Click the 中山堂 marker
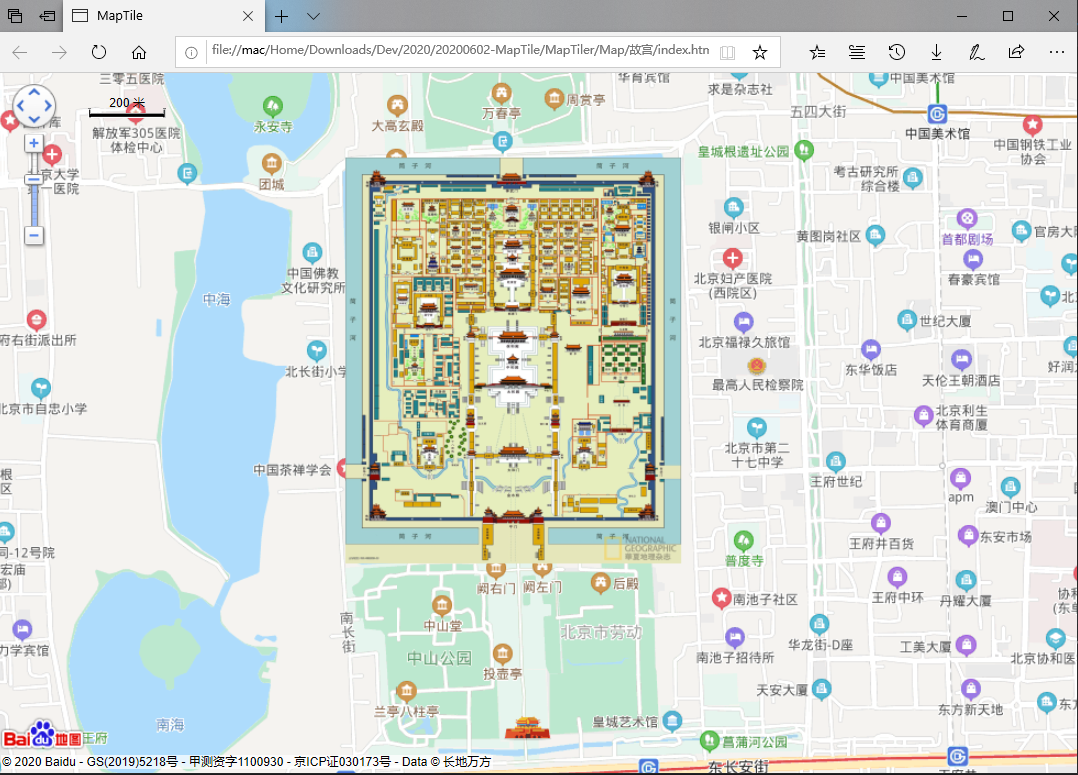This screenshot has width=1078, height=775. (442, 605)
